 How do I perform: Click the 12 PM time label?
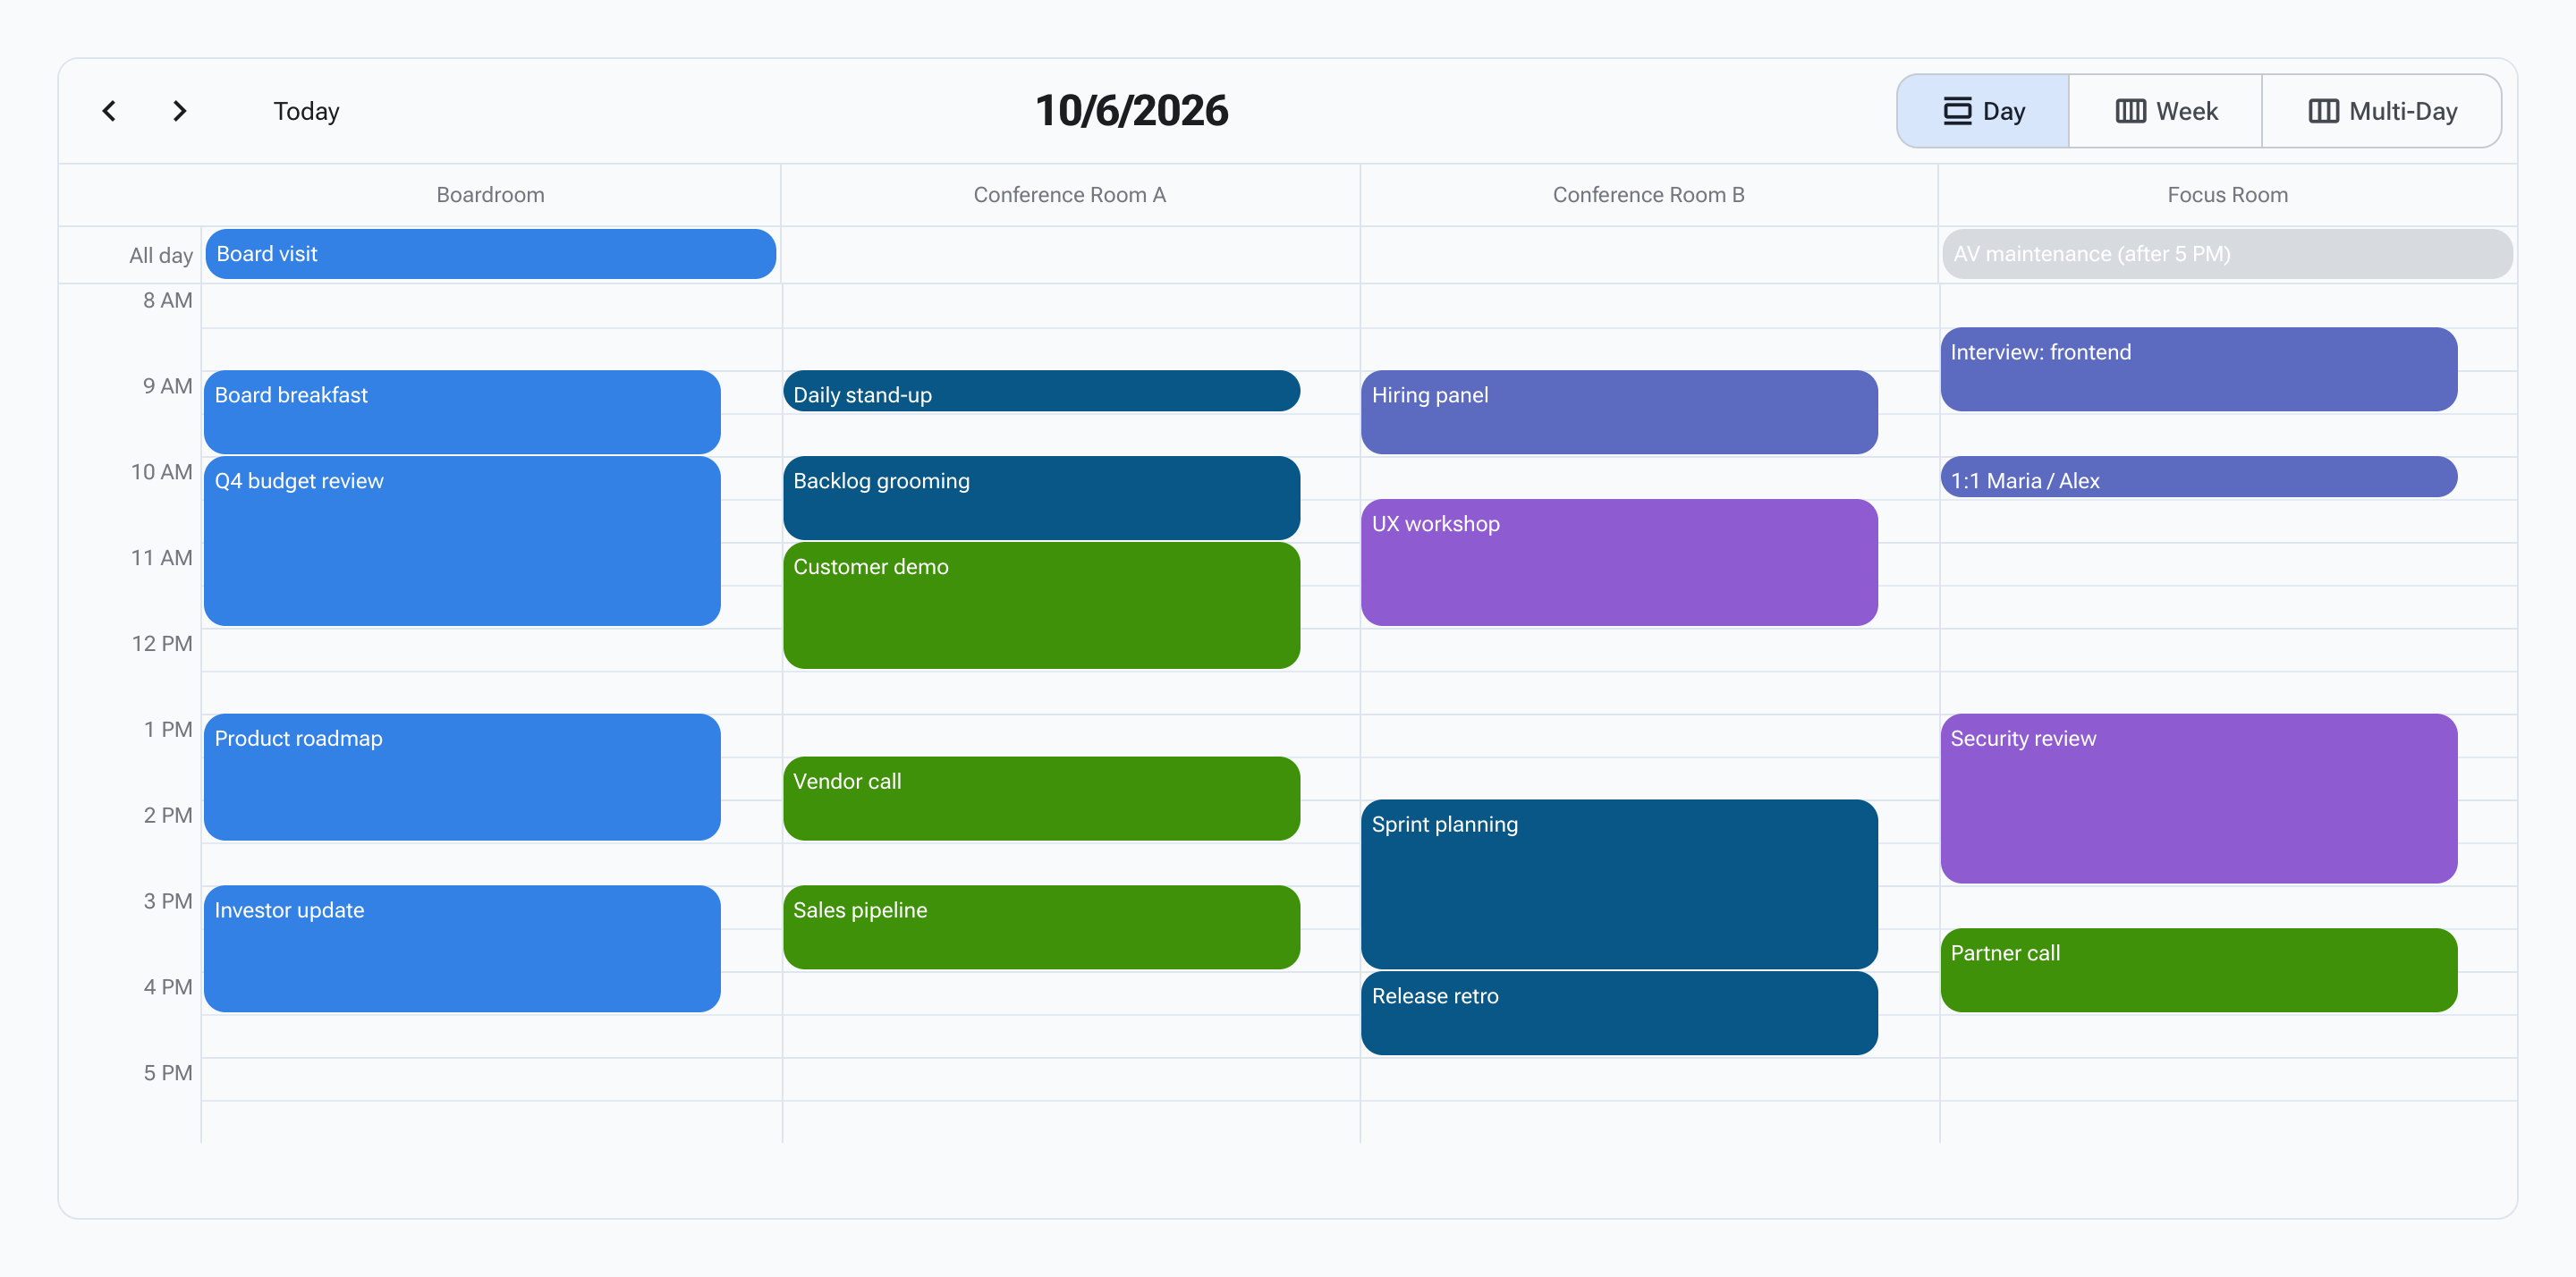(162, 643)
